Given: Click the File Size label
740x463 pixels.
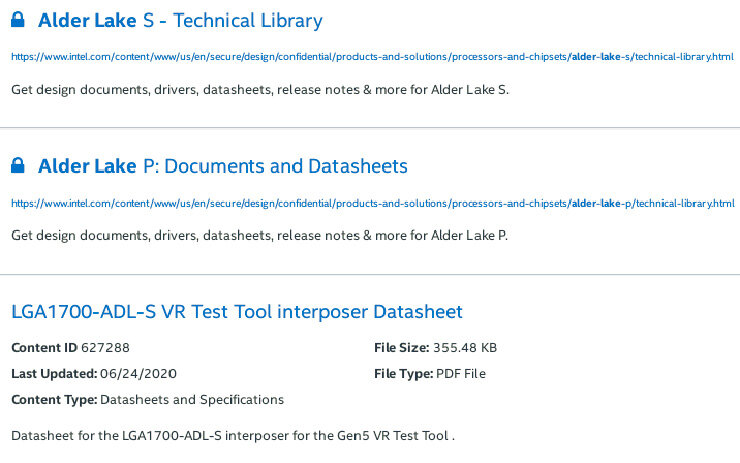Looking at the screenshot, I should (402, 348).
